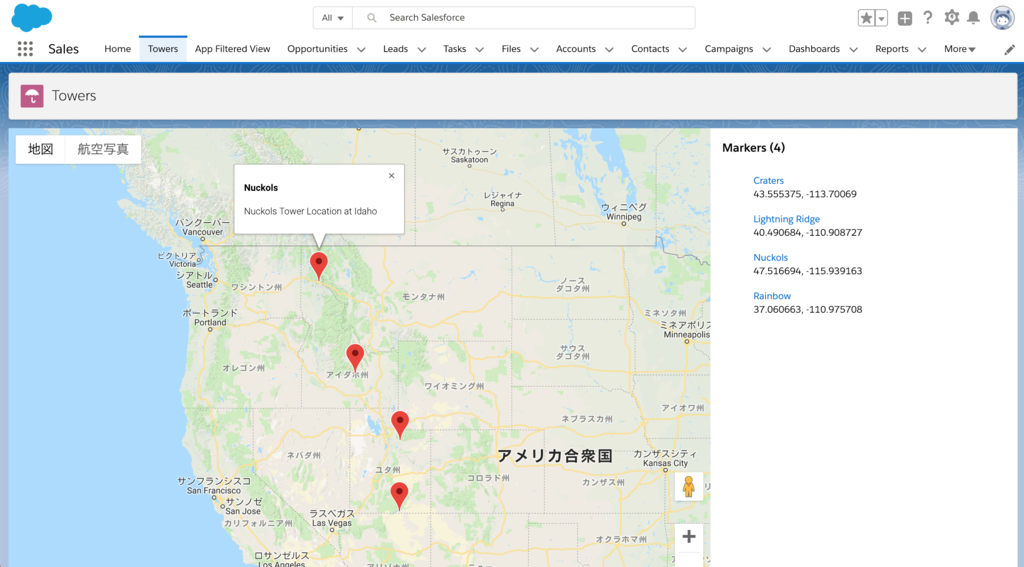Click the Towers umbrella page icon
The height and width of the screenshot is (567, 1024).
(32, 96)
